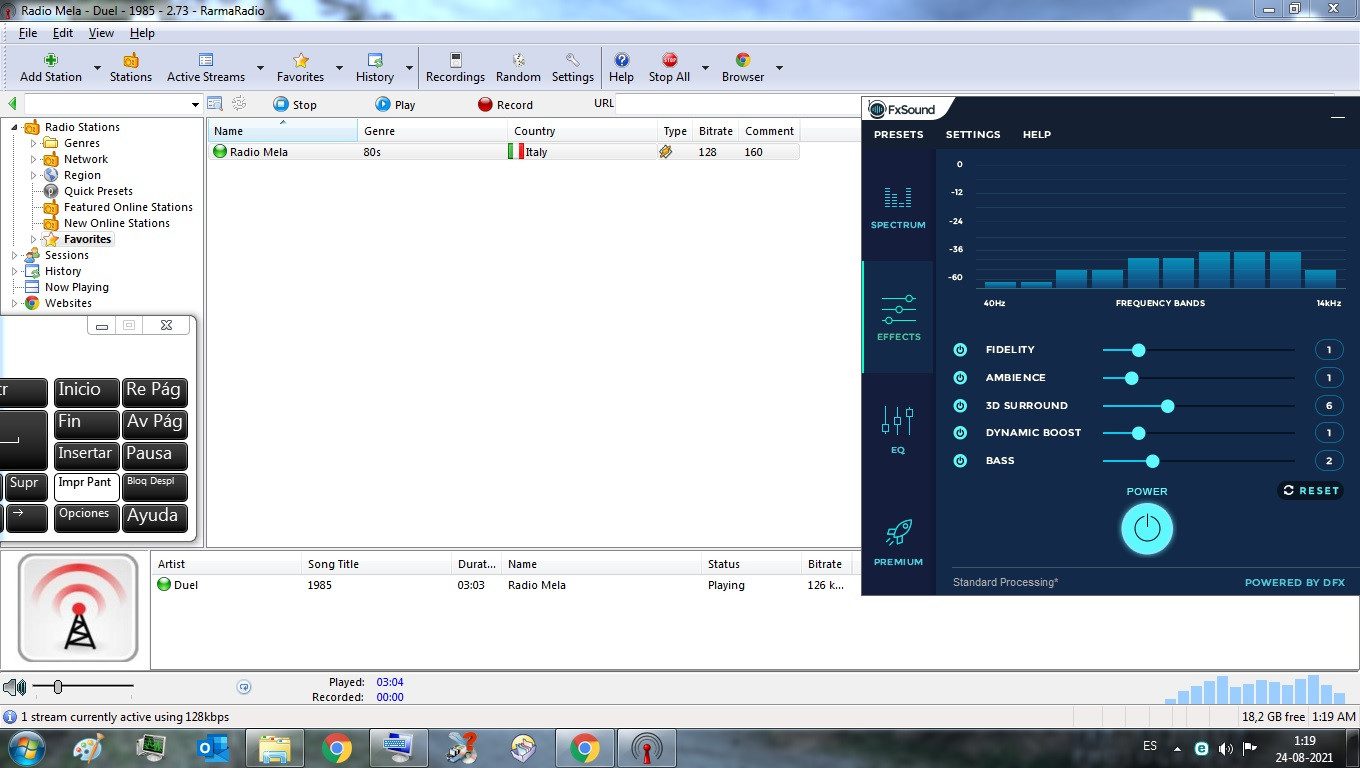Open the Spectrum panel in FxSound

(x=898, y=208)
